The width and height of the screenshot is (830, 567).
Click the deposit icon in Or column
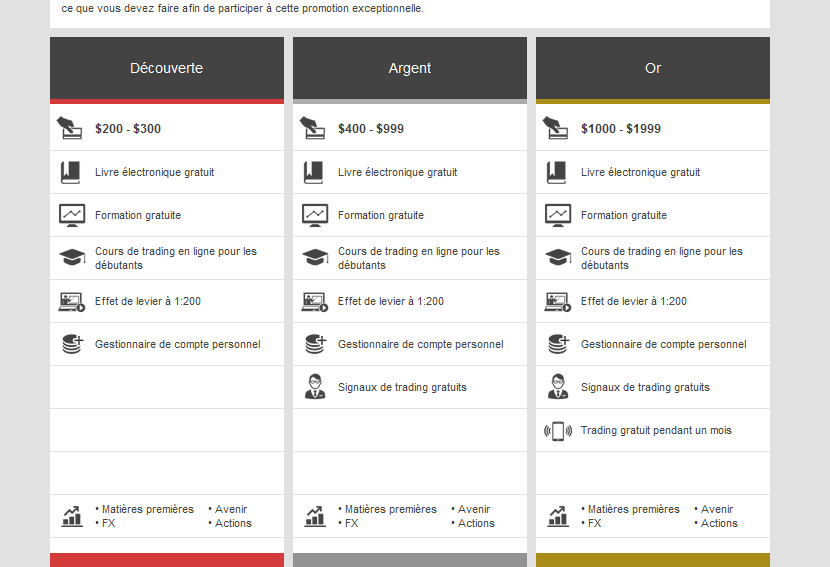coord(555,128)
